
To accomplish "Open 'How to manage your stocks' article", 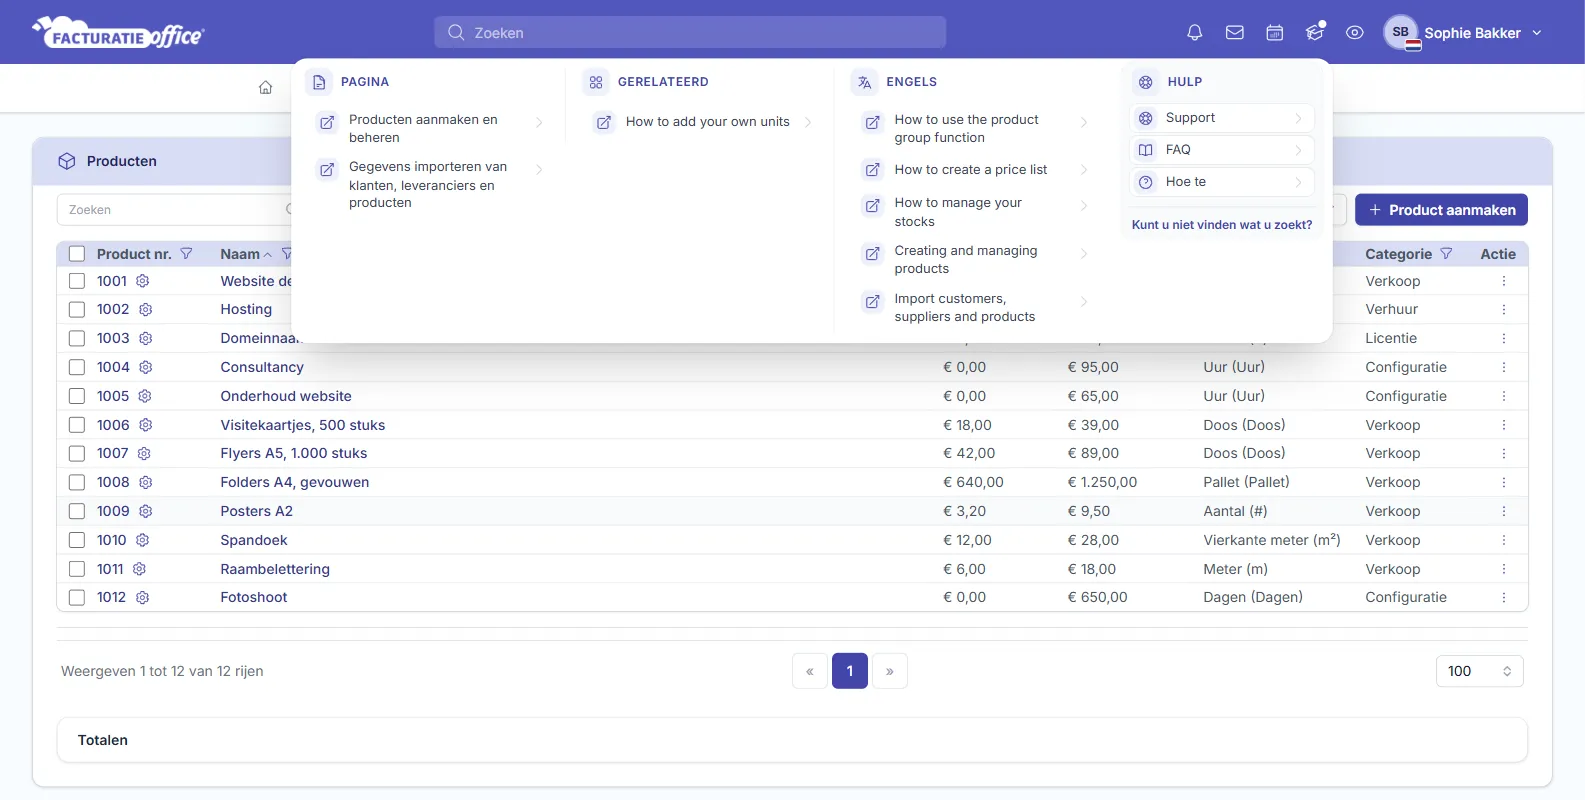I will click(x=975, y=212).
